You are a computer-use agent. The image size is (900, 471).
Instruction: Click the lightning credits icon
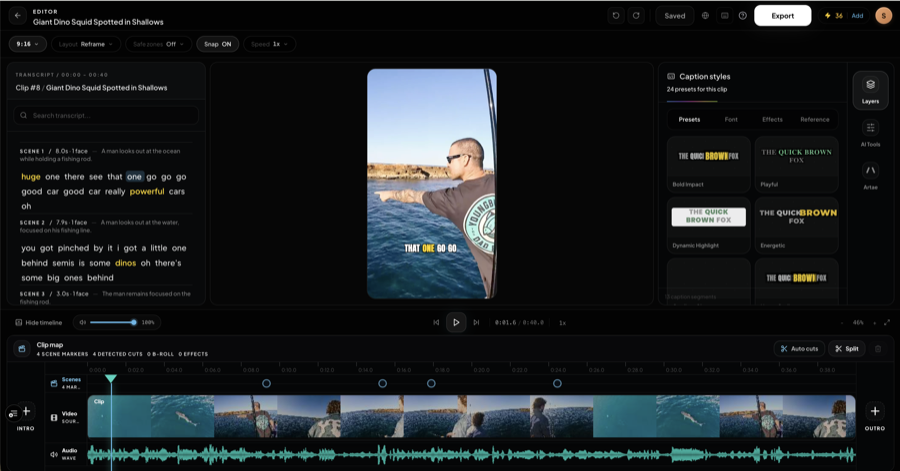(x=827, y=15)
